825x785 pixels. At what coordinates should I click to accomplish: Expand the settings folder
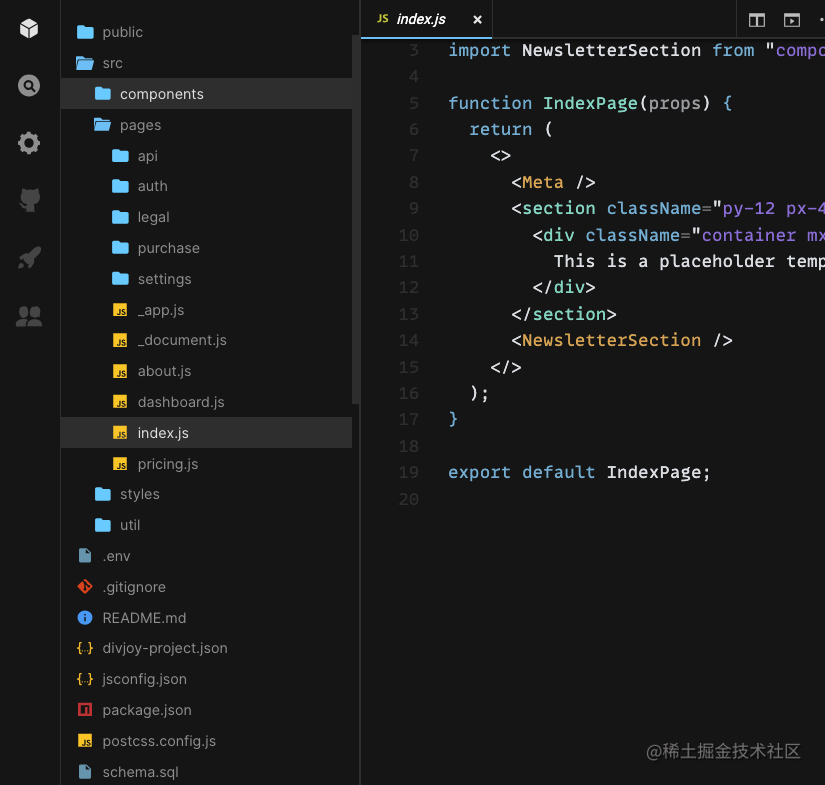coord(206,279)
